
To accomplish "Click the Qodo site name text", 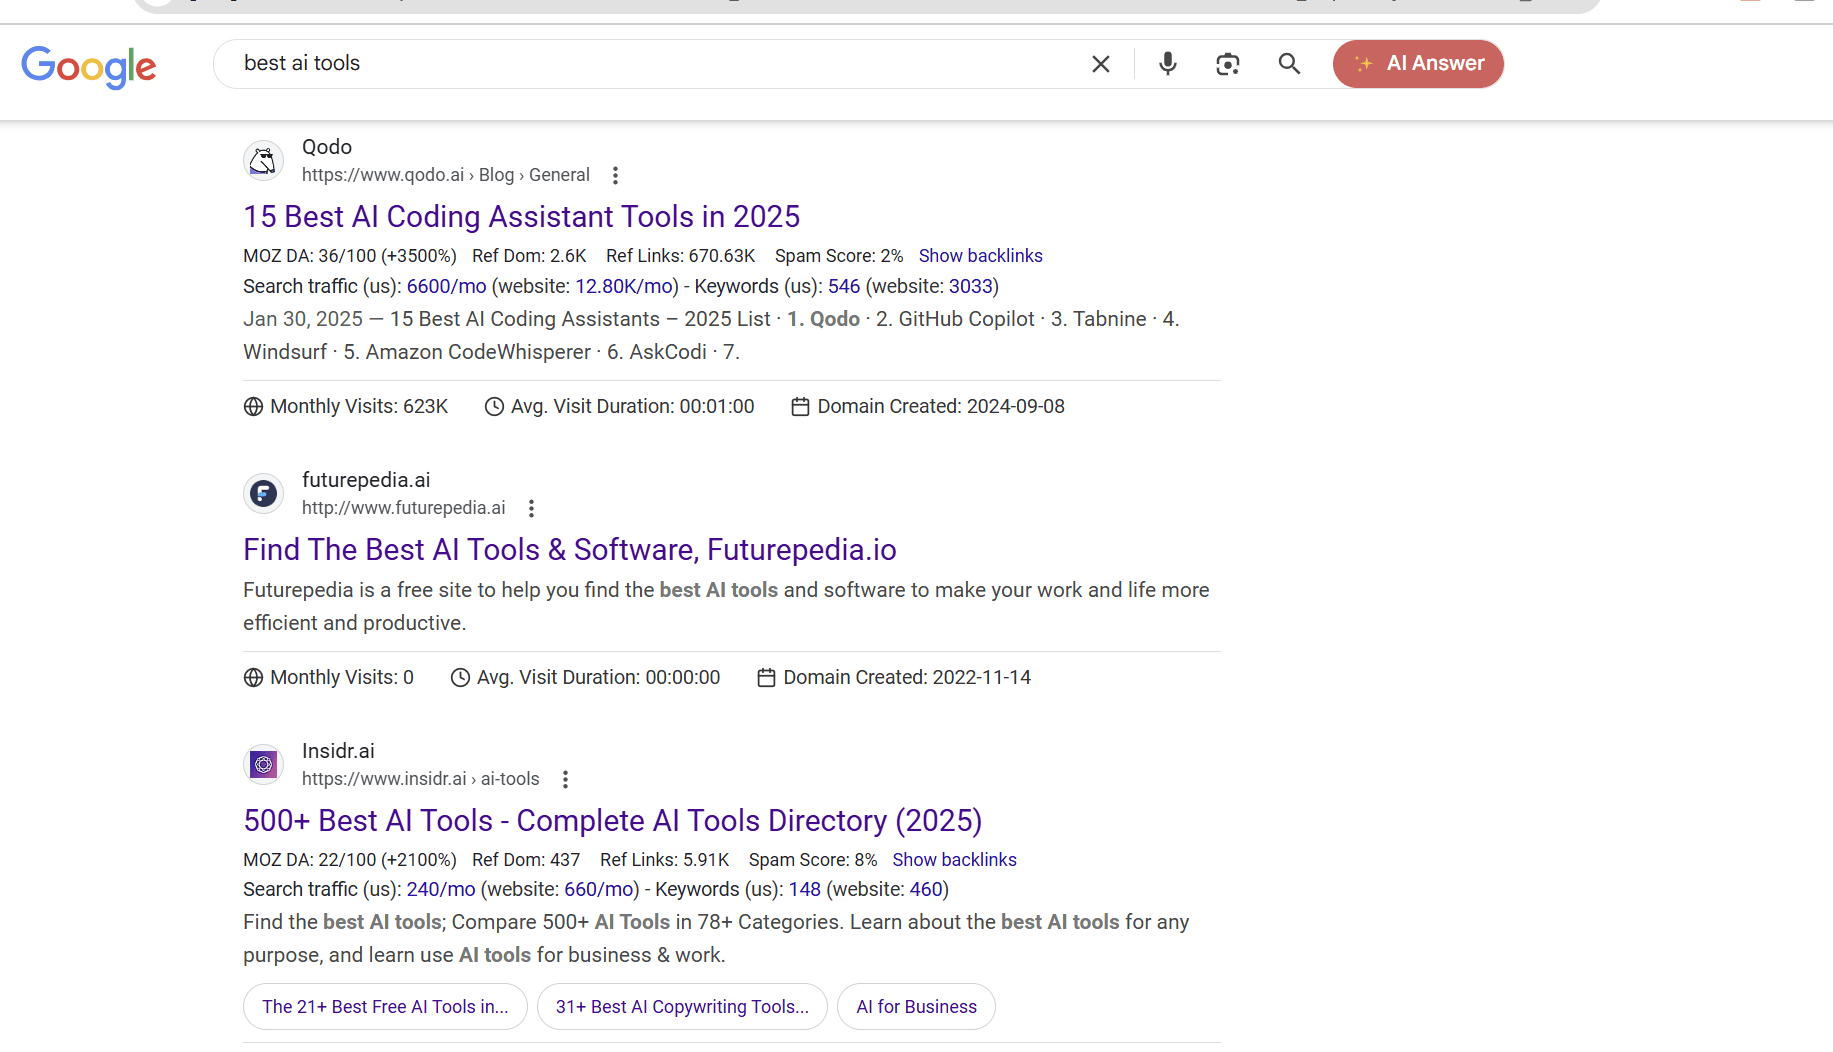I will click(327, 147).
